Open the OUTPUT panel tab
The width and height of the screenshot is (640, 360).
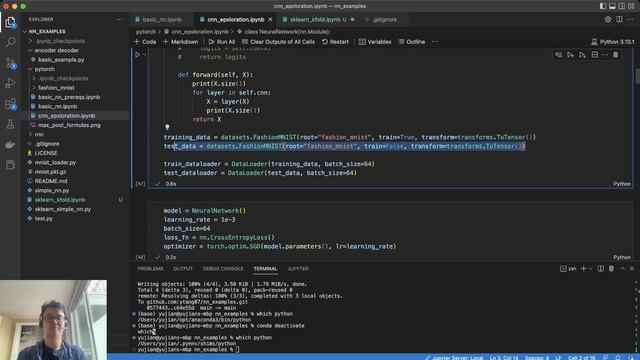tap(183, 269)
